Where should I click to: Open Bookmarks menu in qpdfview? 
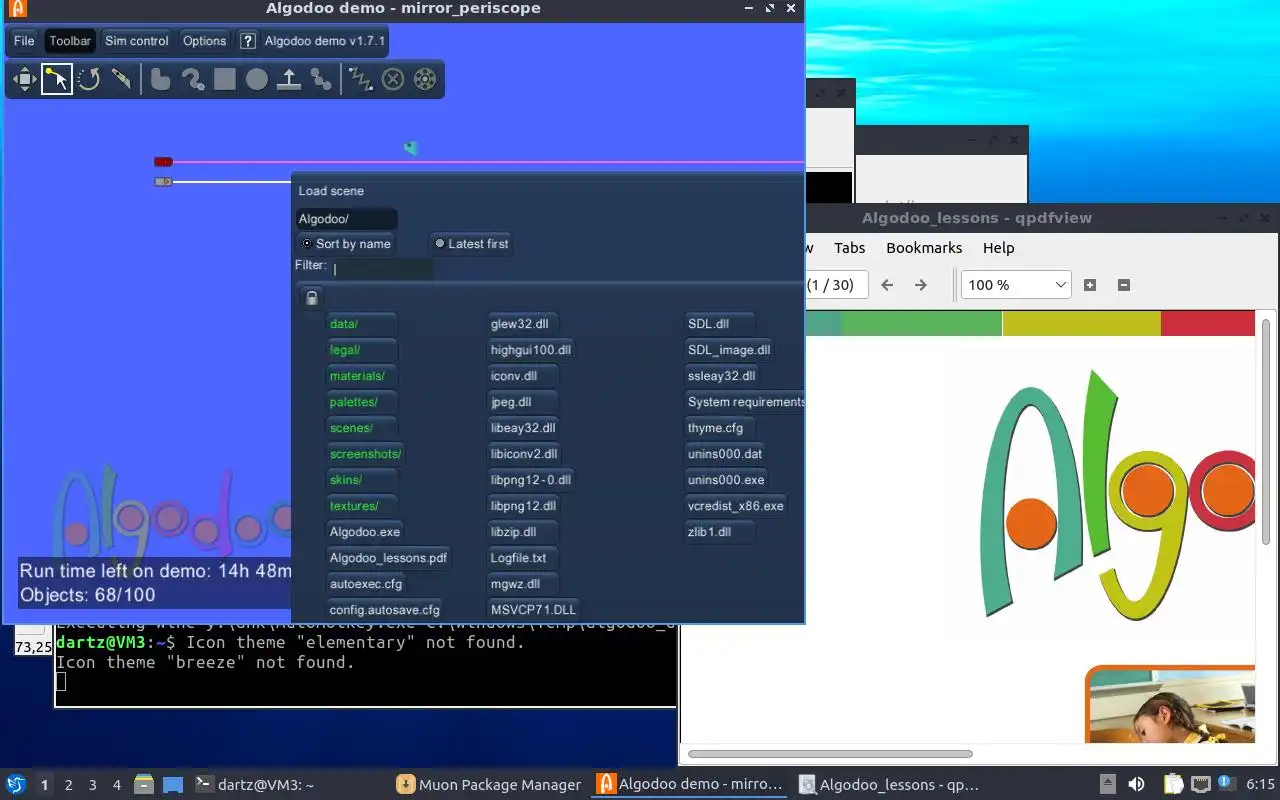[x=924, y=248]
